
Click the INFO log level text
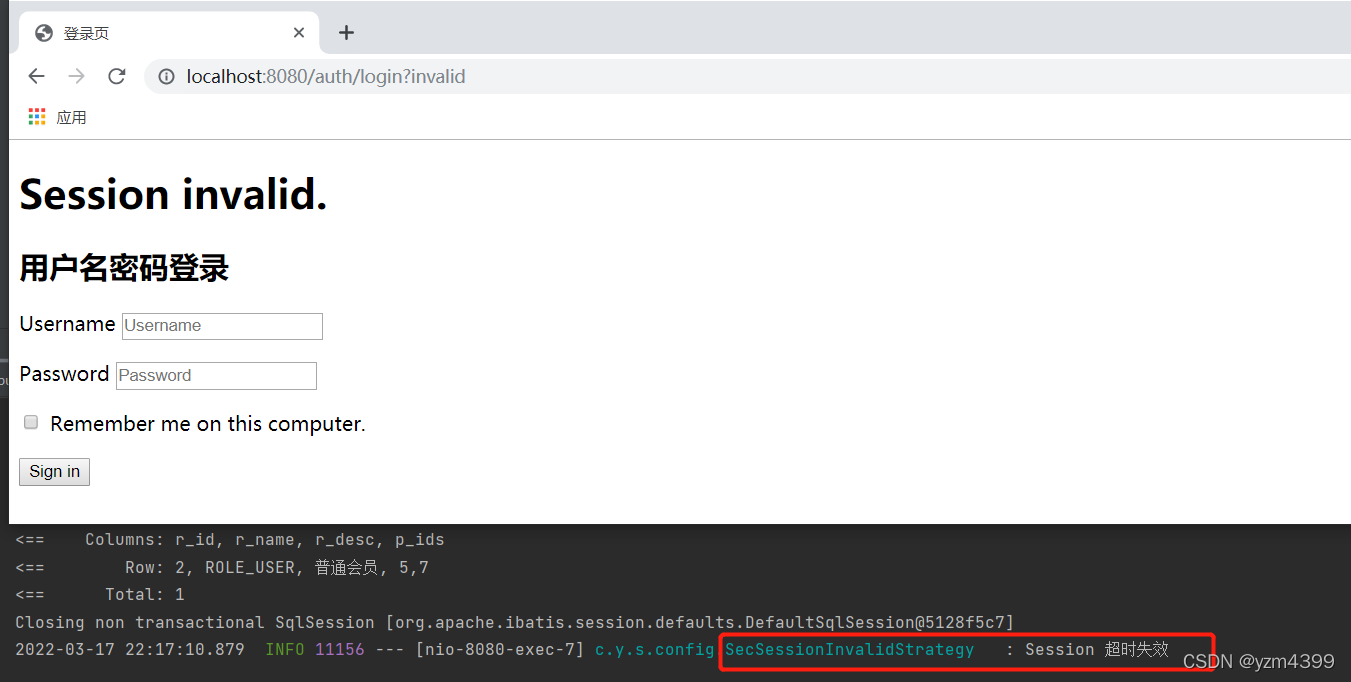[285, 650]
